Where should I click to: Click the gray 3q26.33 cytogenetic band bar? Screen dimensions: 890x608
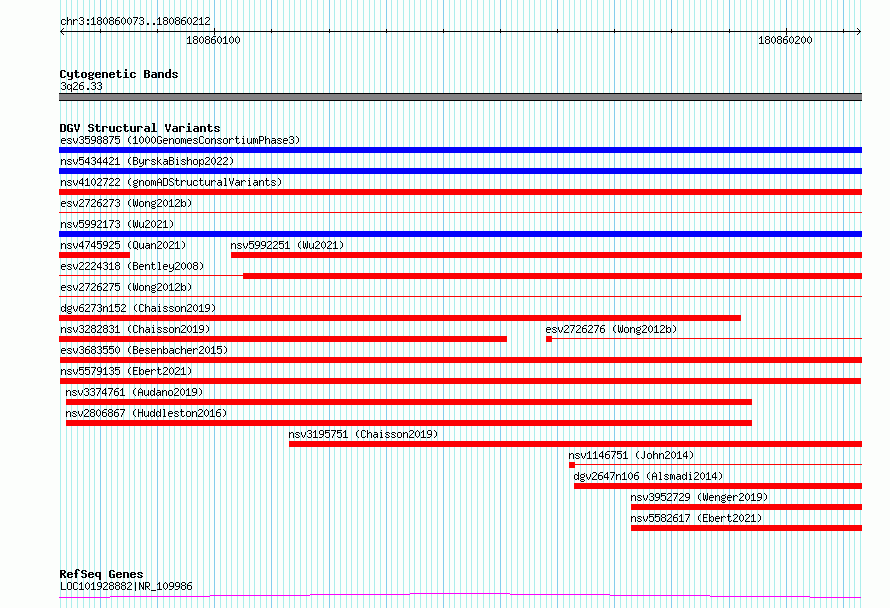[460, 97]
